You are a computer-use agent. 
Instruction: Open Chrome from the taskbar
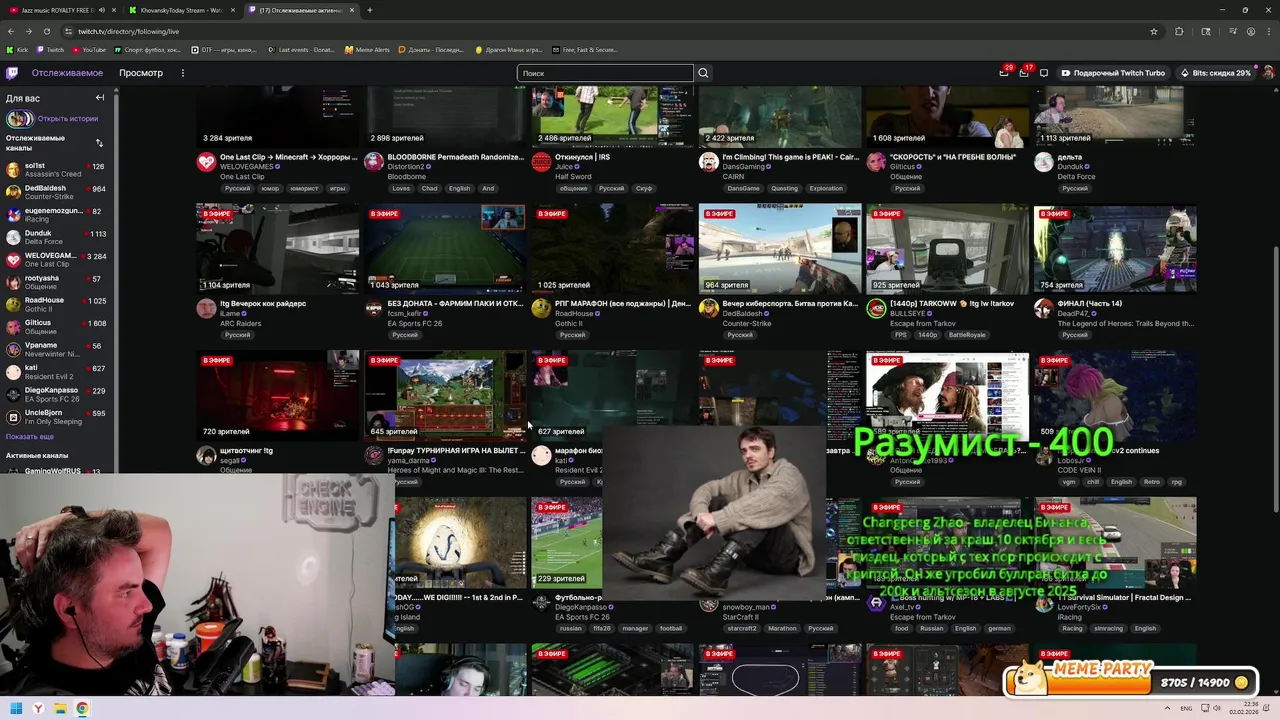[x=82, y=709]
